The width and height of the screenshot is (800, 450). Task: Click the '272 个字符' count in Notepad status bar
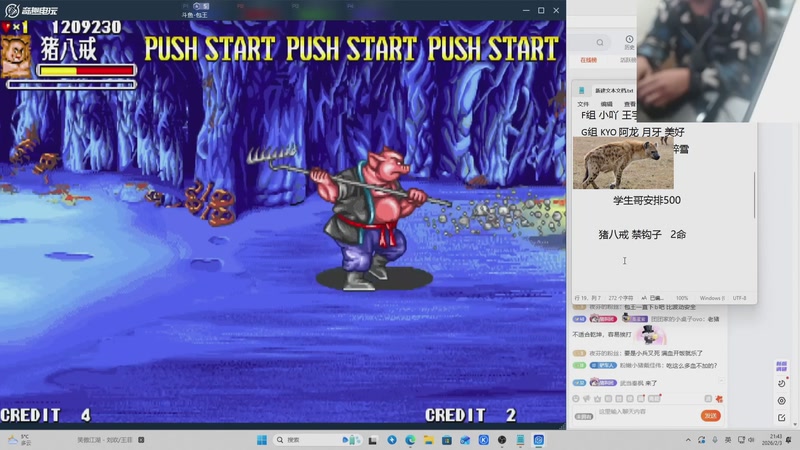coord(620,298)
